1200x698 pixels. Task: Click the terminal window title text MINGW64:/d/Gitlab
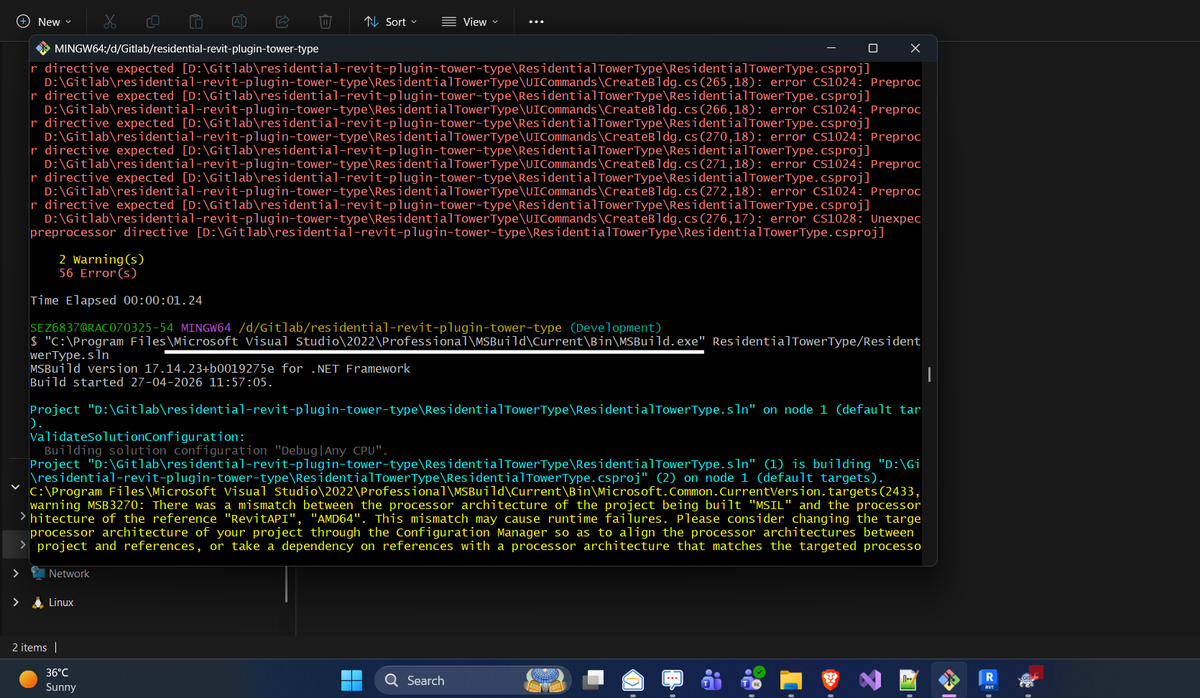pyautogui.click(x=186, y=48)
